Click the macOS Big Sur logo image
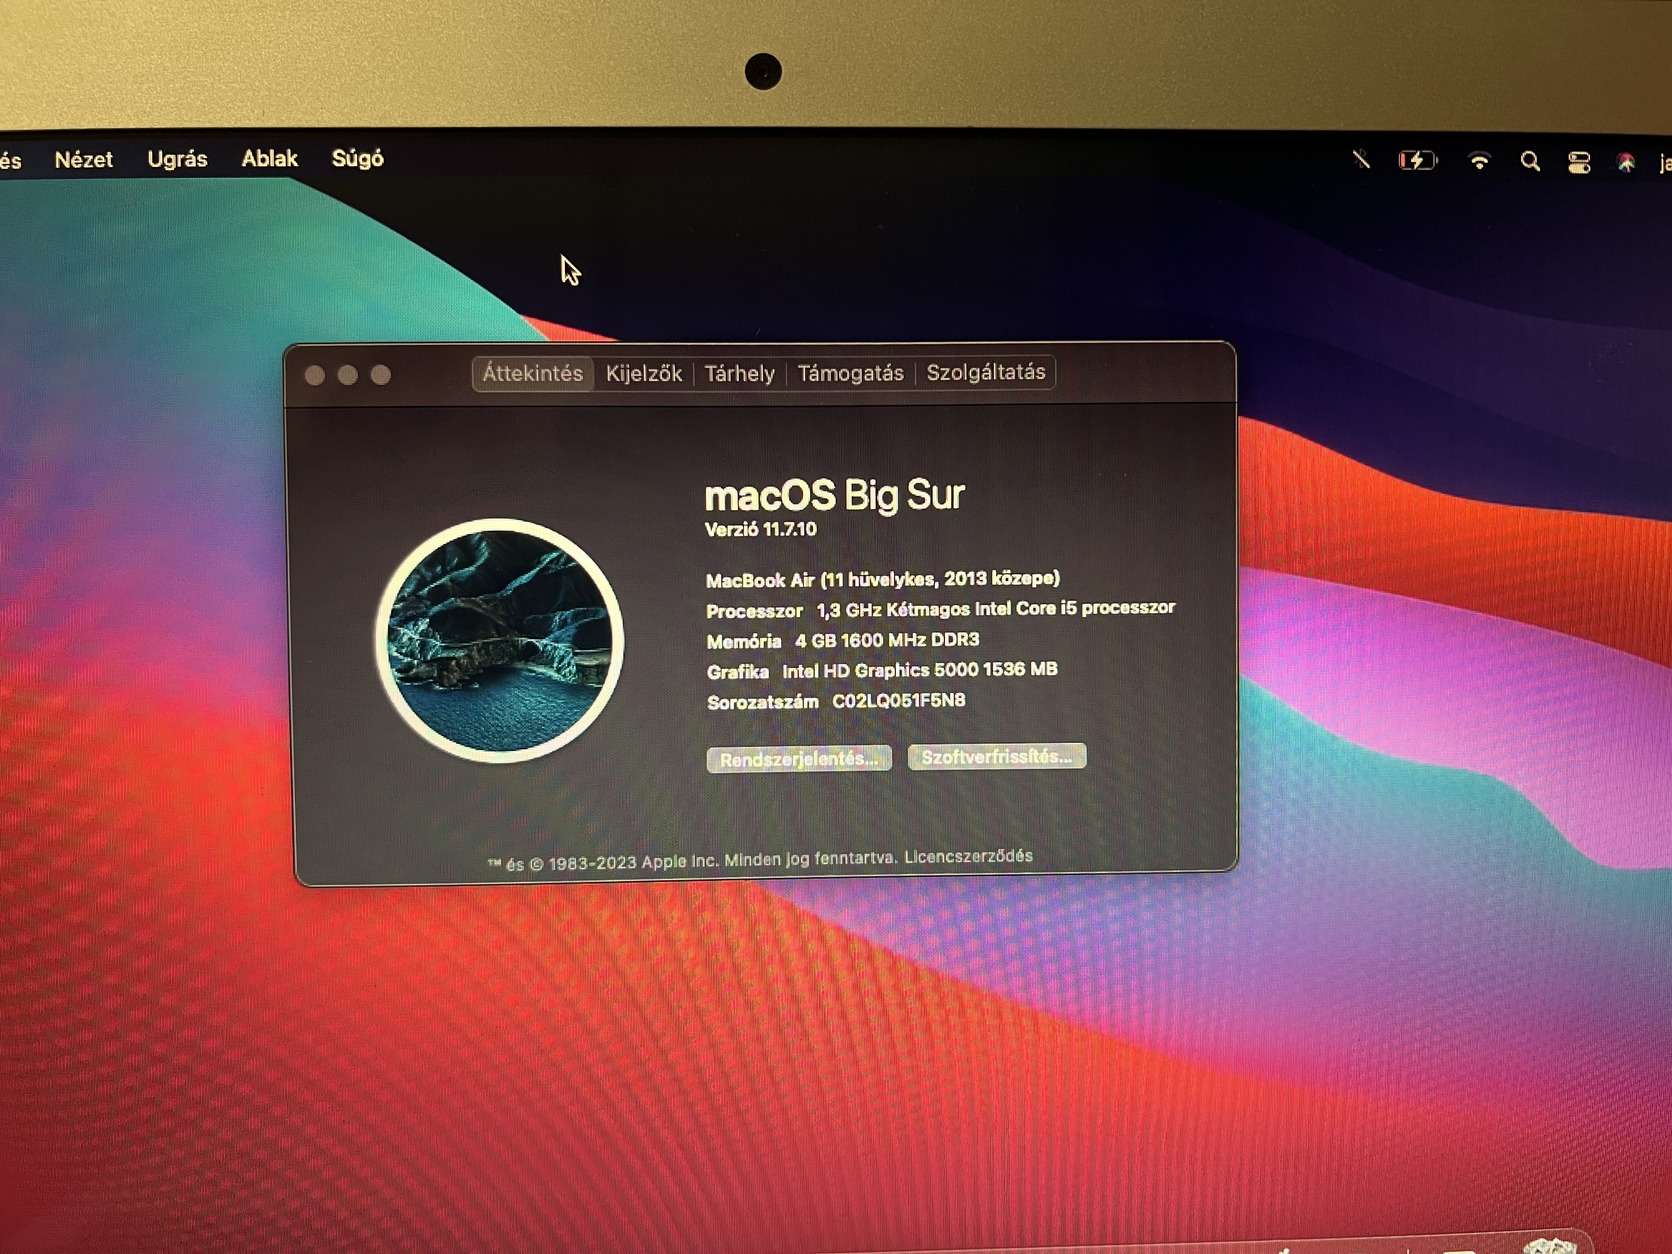 point(499,640)
